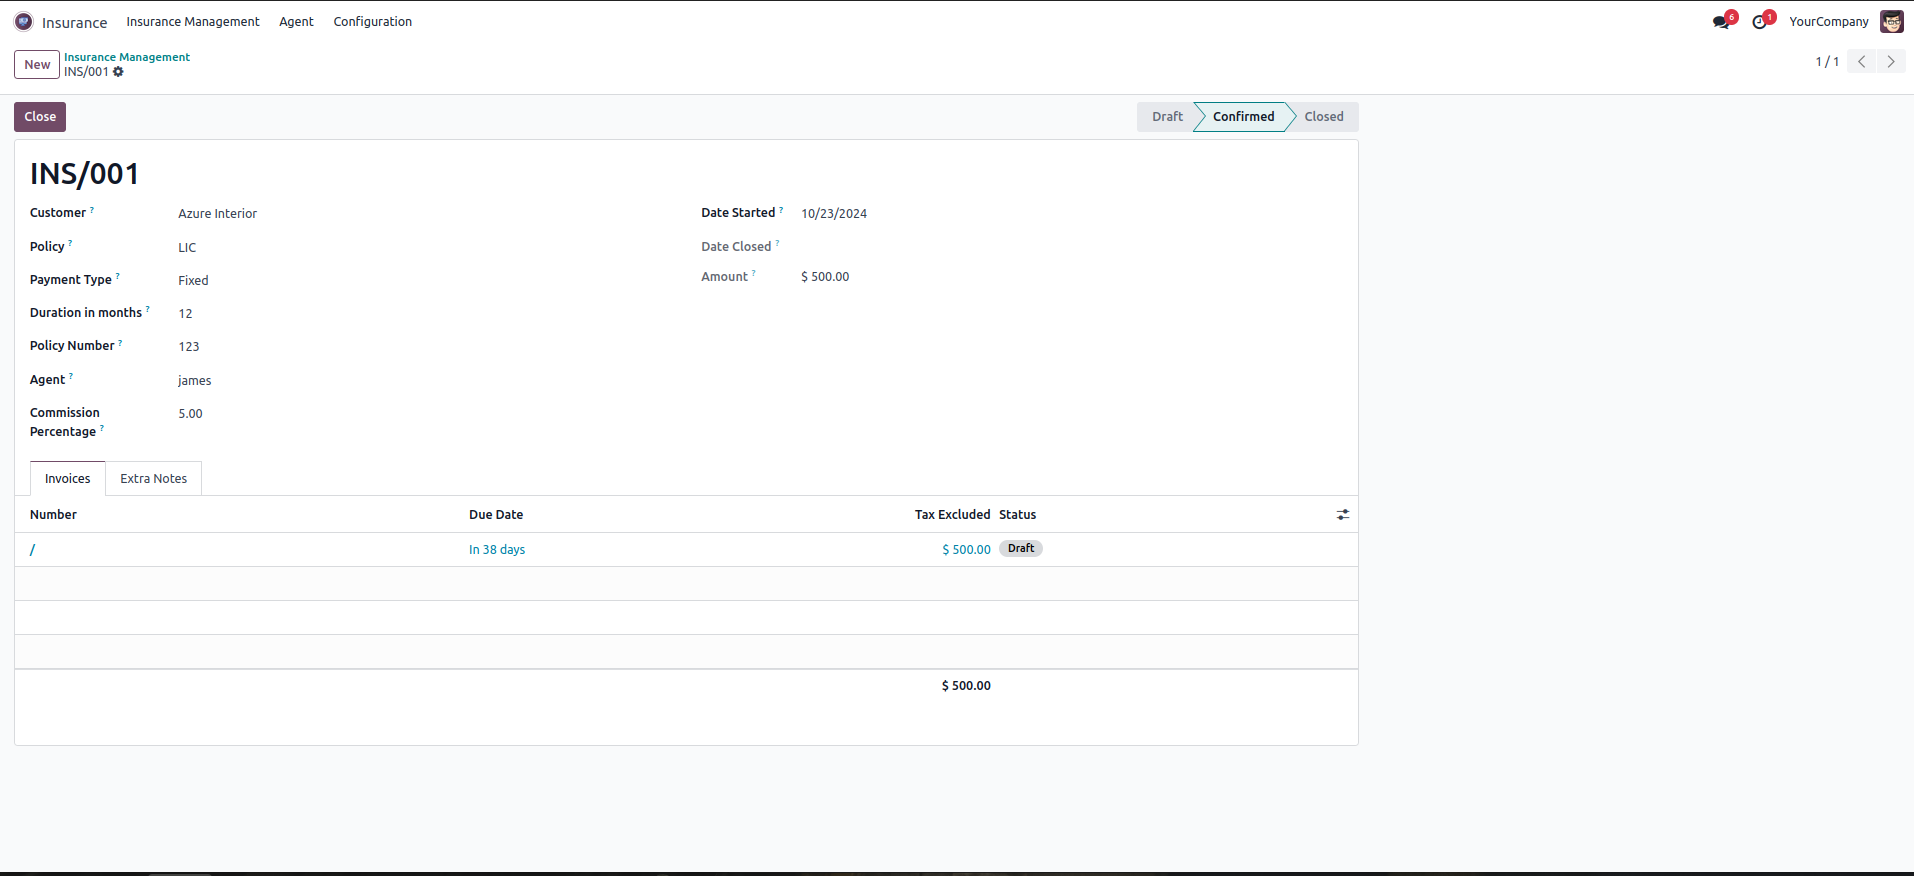The width and height of the screenshot is (1914, 876).
Task: Click the LIC policy value
Action: tap(187, 247)
